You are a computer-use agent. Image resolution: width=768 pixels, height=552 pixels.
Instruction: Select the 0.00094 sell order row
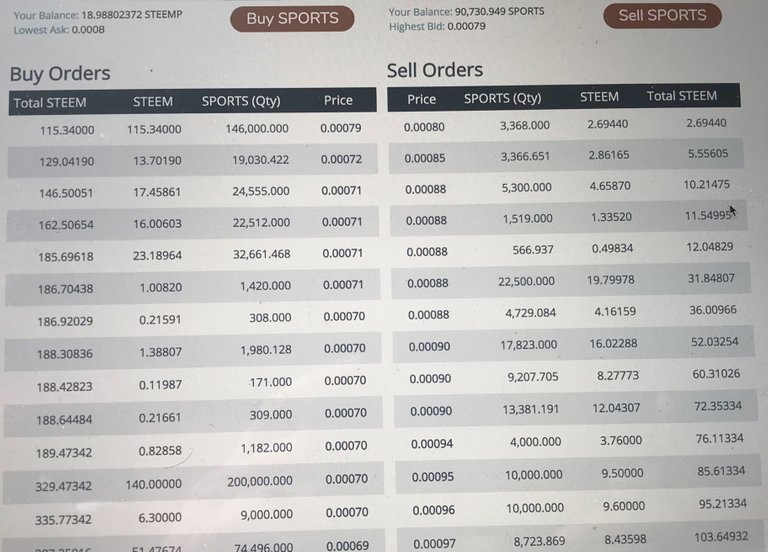(x=577, y=441)
